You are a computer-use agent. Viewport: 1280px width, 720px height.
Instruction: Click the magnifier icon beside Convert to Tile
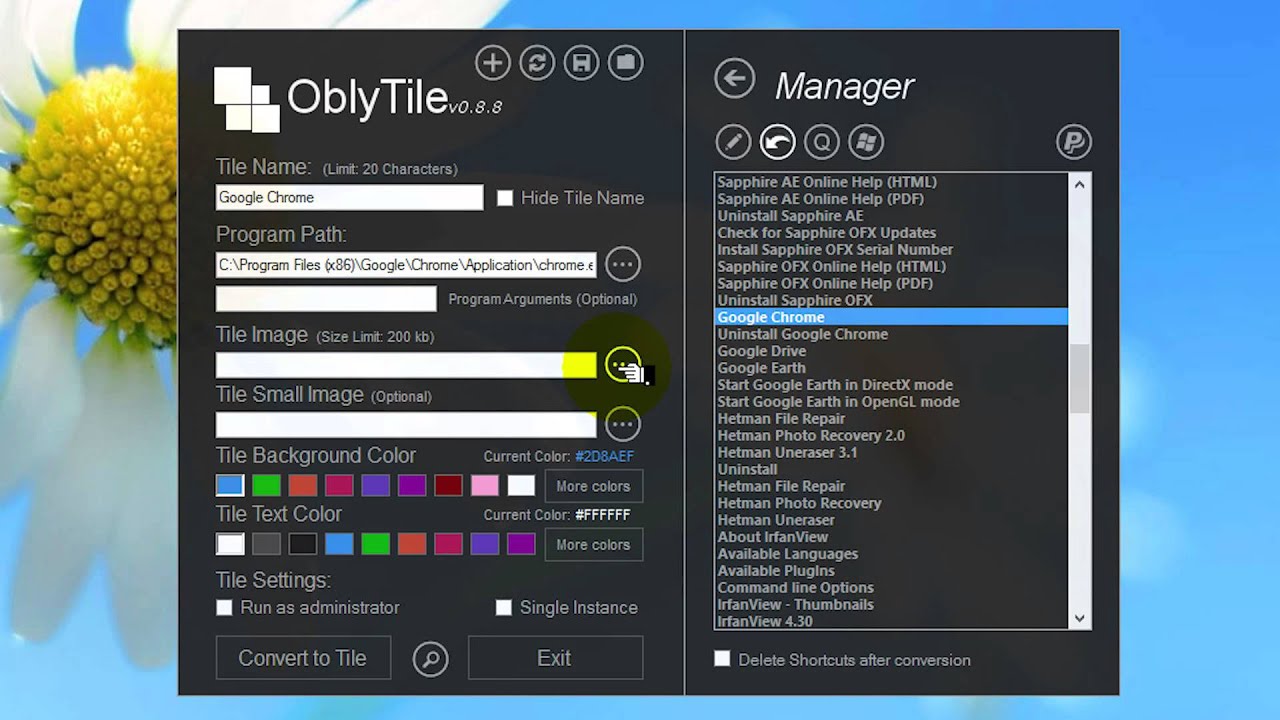click(431, 659)
